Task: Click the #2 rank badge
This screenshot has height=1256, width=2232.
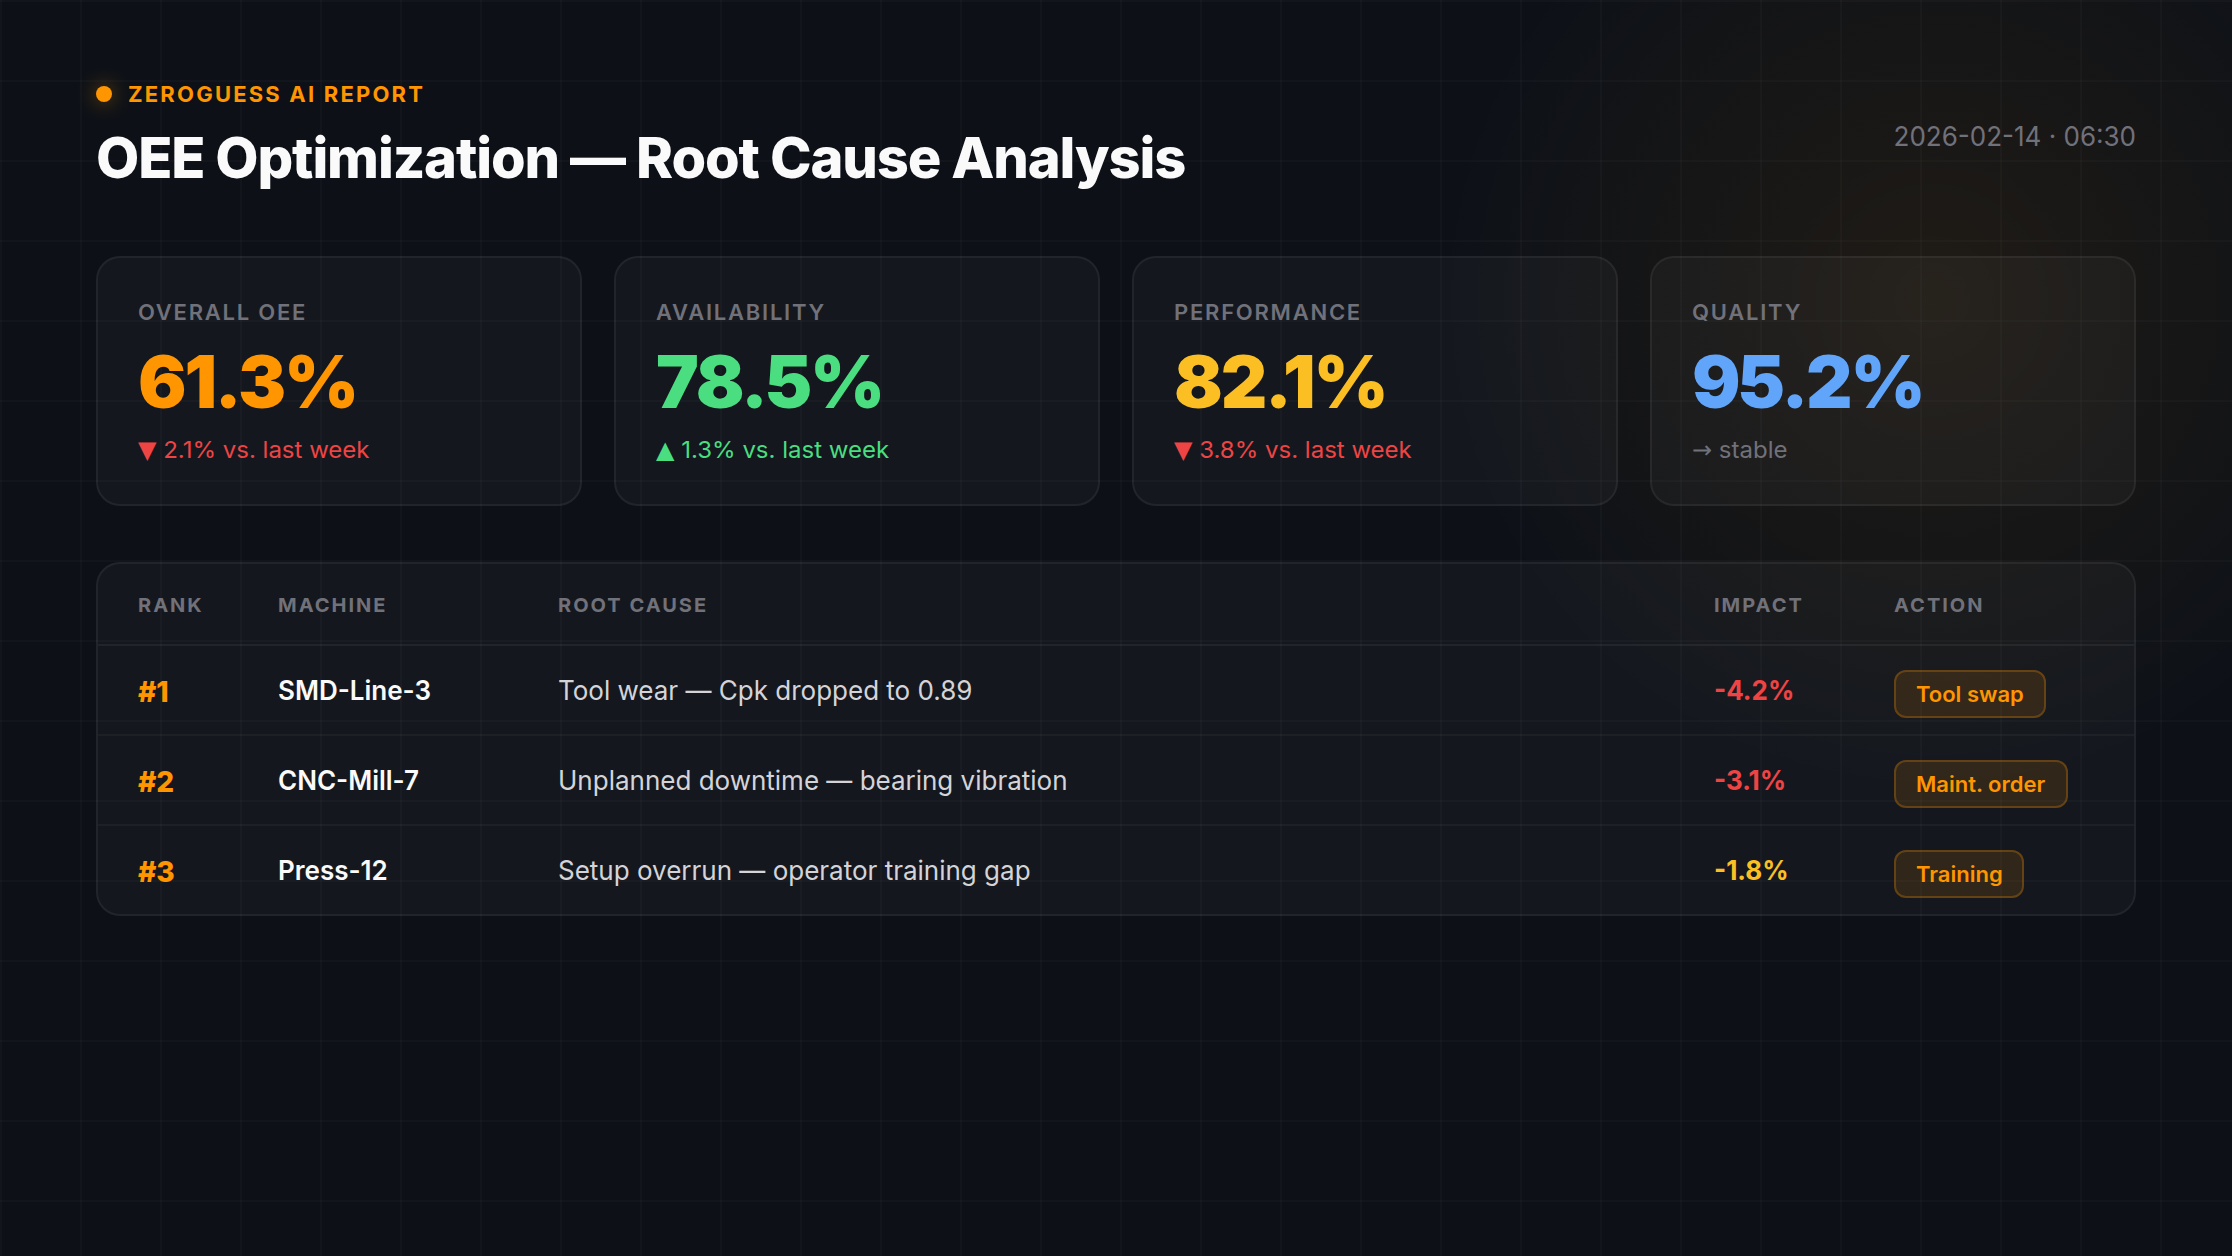Action: [155, 781]
